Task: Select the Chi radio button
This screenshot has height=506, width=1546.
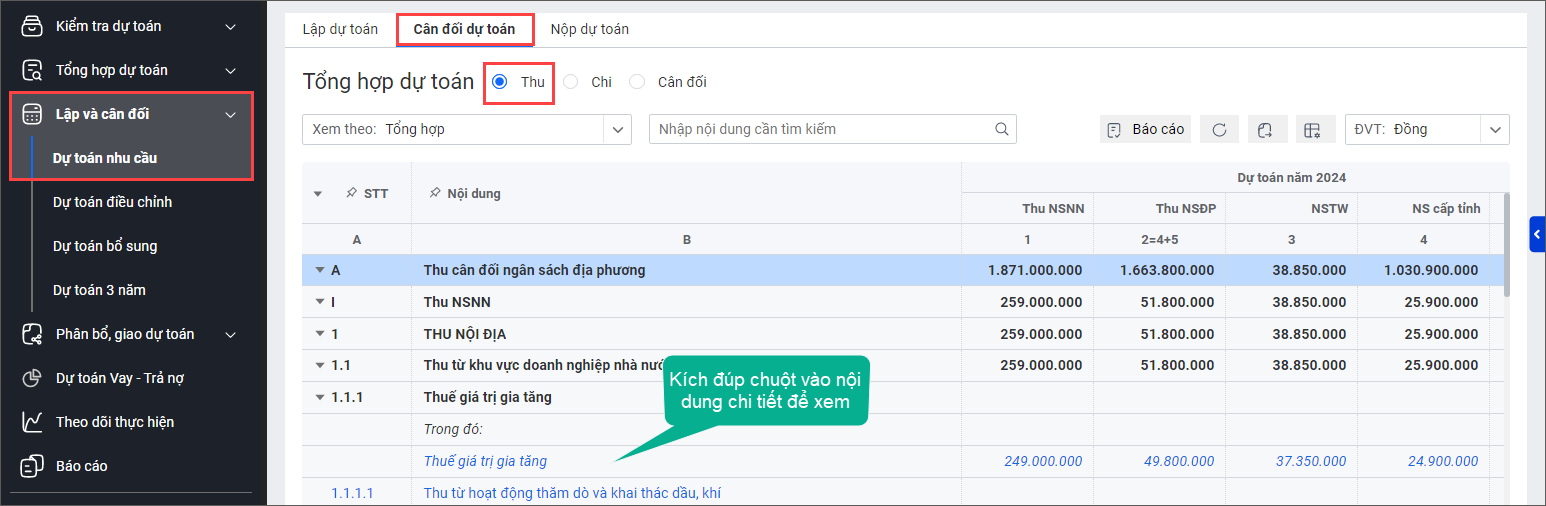Action: coord(571,82)
